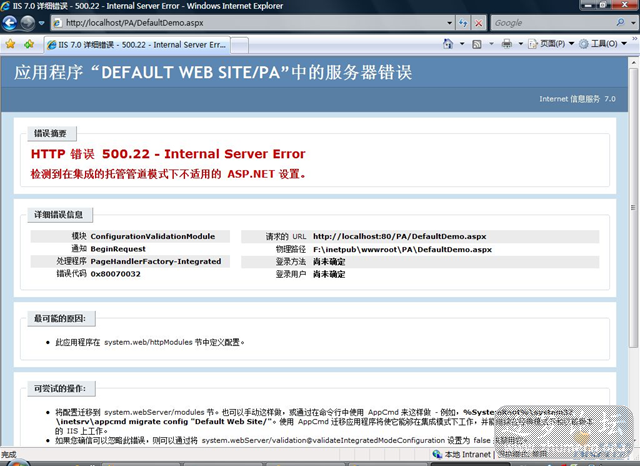640x466 pixels.
Task: Go to Home page with the house icon
Action: click(448, 44)
